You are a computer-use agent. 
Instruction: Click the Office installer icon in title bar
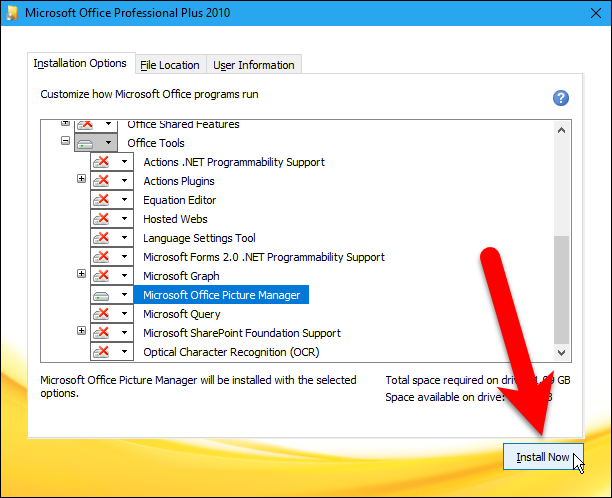tap(11, 12)
